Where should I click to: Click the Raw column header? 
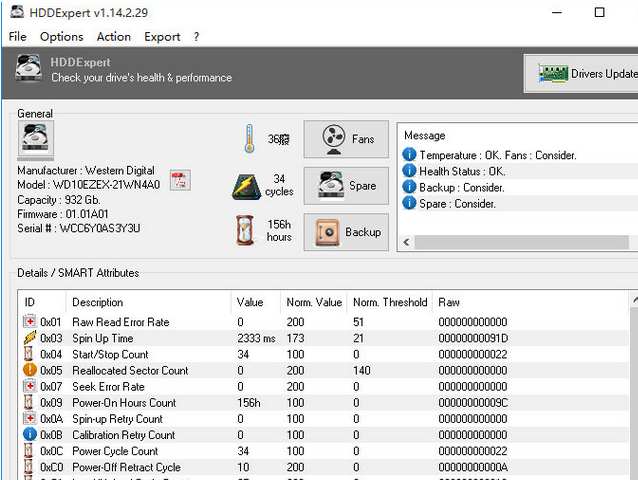(530, 302)
